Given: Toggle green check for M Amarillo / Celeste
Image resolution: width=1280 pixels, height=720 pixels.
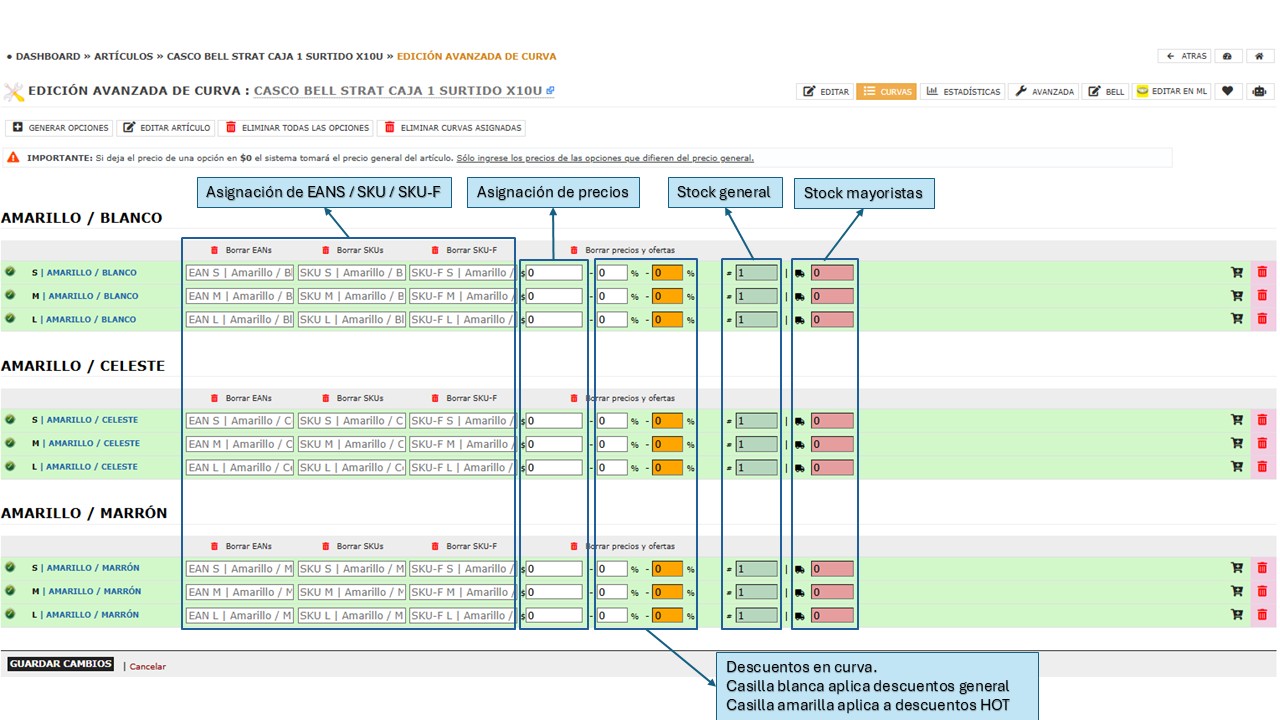Looking at the screenshot, I should (10, 443).
